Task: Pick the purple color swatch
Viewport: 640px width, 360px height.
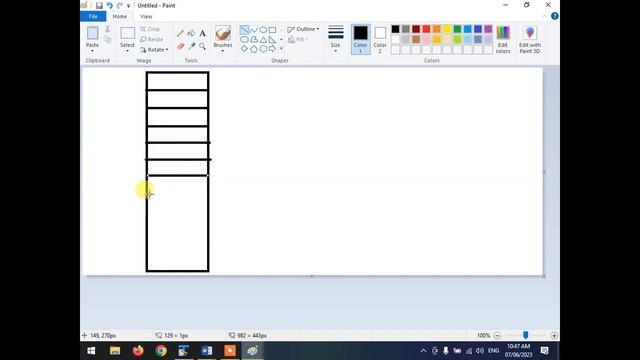Action: (489, 29)
